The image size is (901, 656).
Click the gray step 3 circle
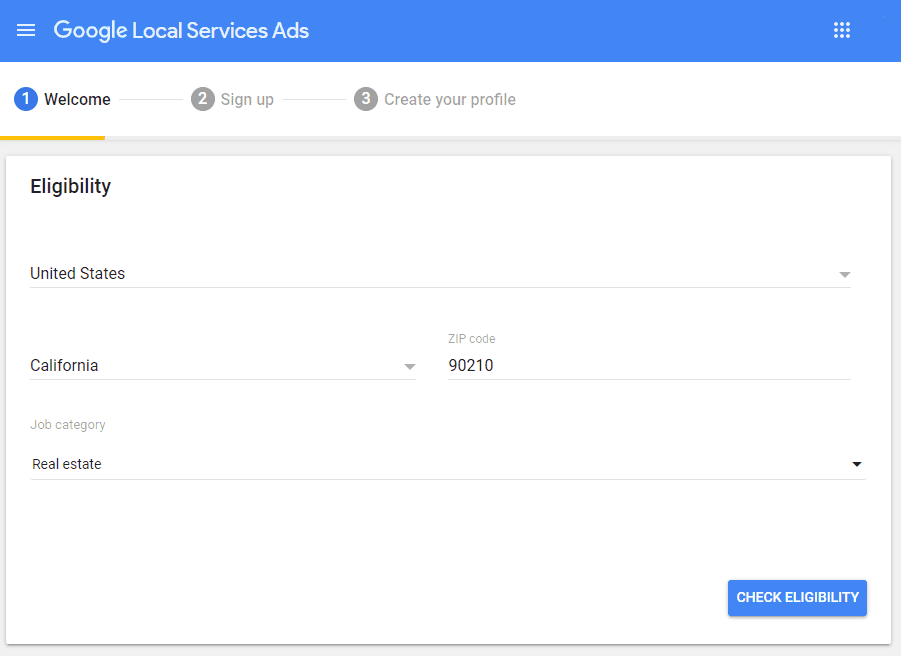coord(366,99)
